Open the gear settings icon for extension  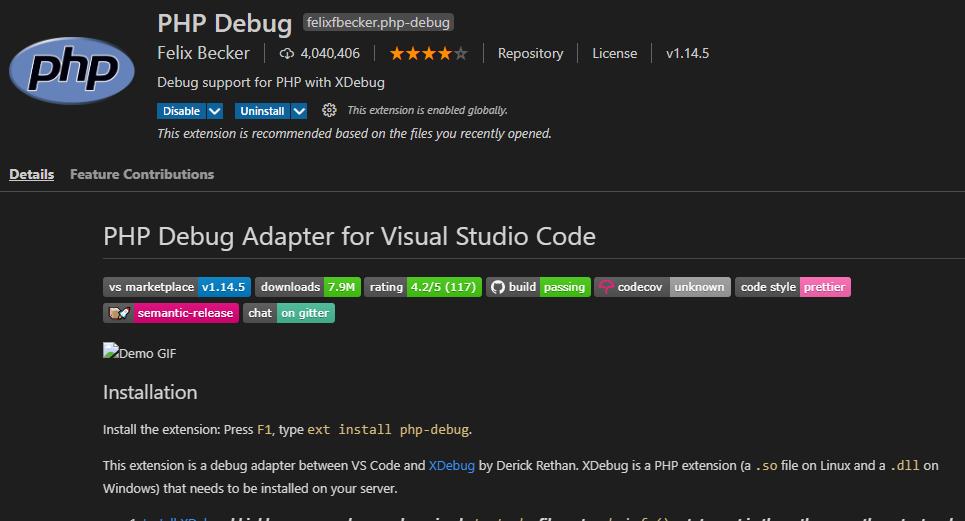coord(329,111)
